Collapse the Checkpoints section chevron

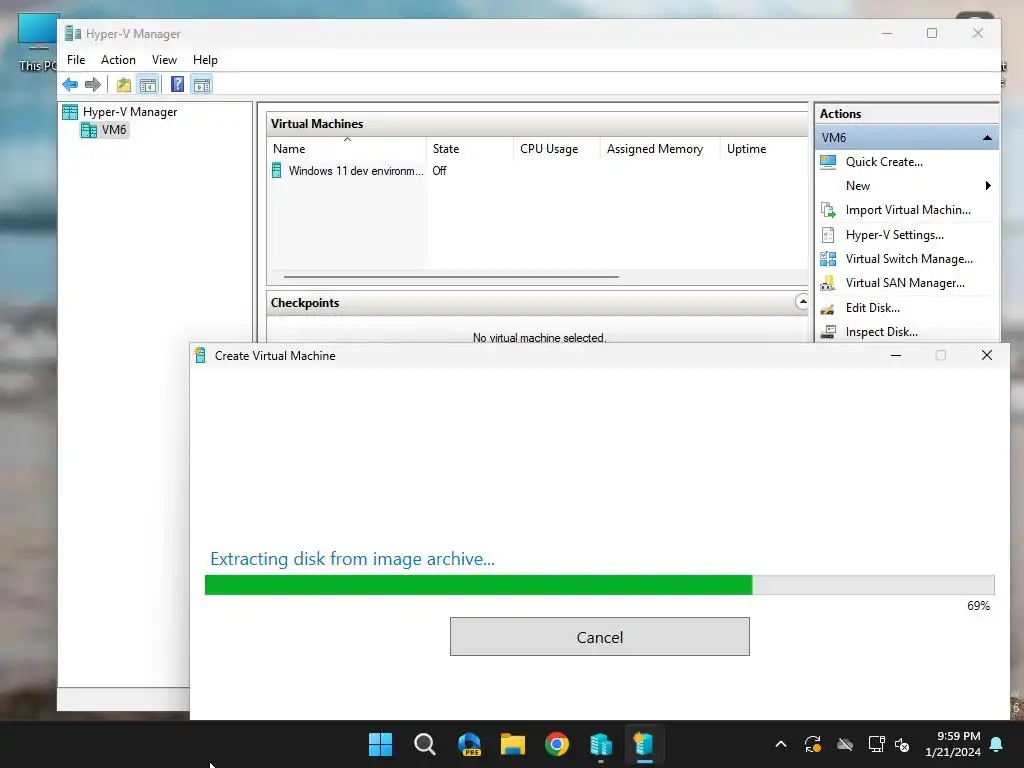802,302
